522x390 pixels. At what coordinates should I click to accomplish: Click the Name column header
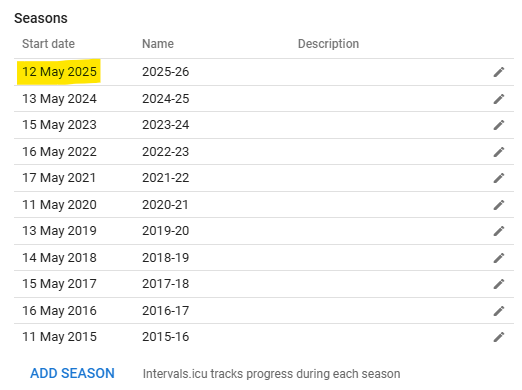158,44
